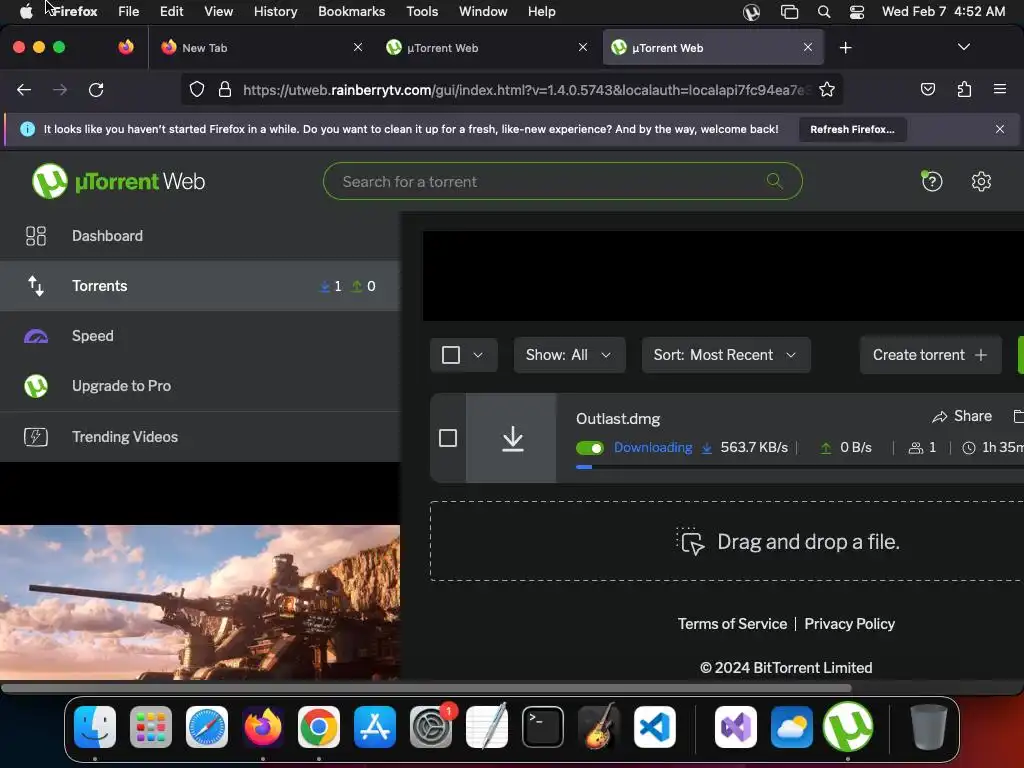Image resolution: width=1024 pixels, height=768 pixels.
Task: Open Launchpad from the dock
Action: click(x=151, y=727)
